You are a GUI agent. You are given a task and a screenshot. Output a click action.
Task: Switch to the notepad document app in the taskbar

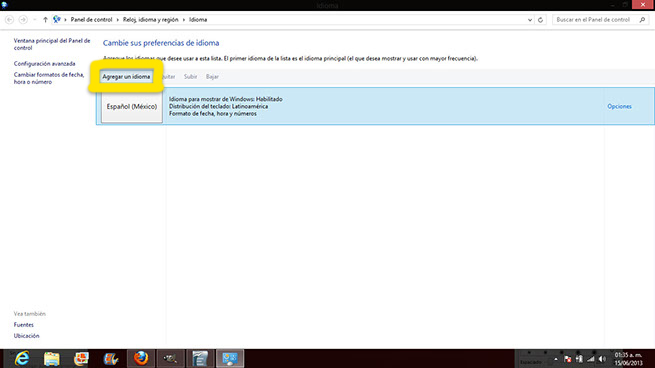200,358
